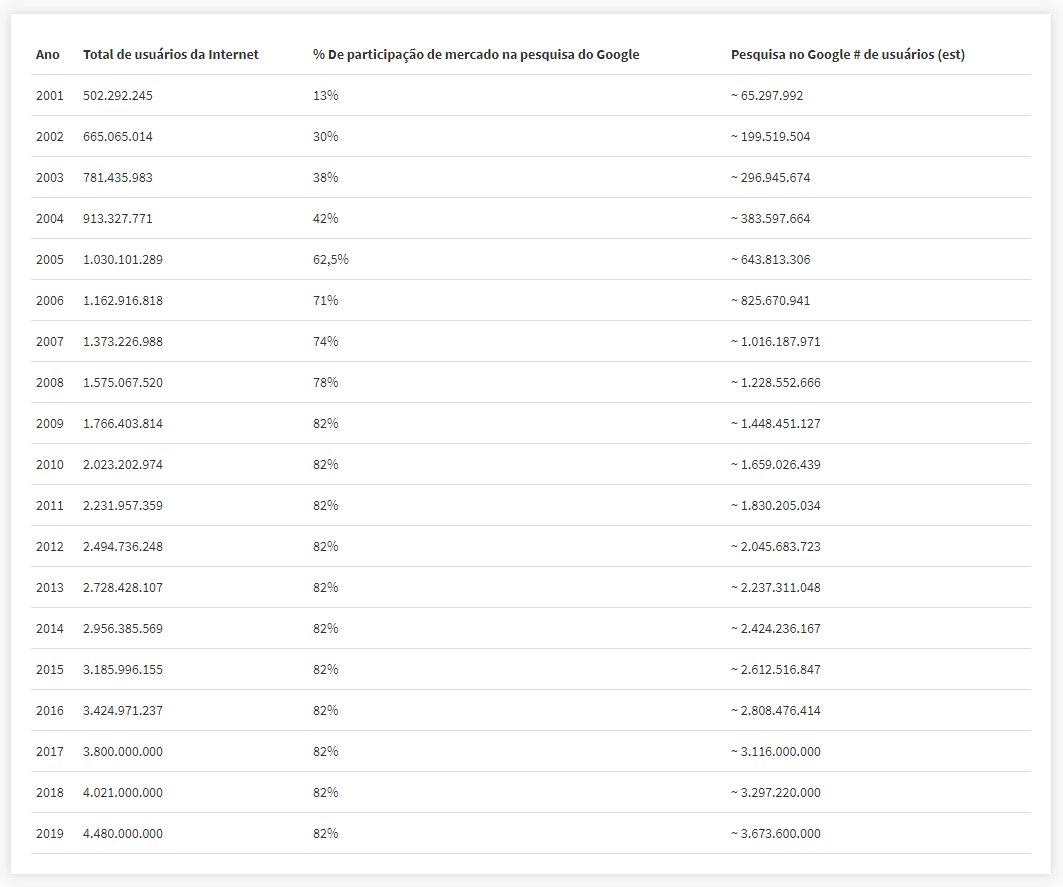Image resolution: width=1063 pixels, height=887 pixels.
Task: Click the estimate ~ 1.448.451.127
Action: [x=776, y=424]
